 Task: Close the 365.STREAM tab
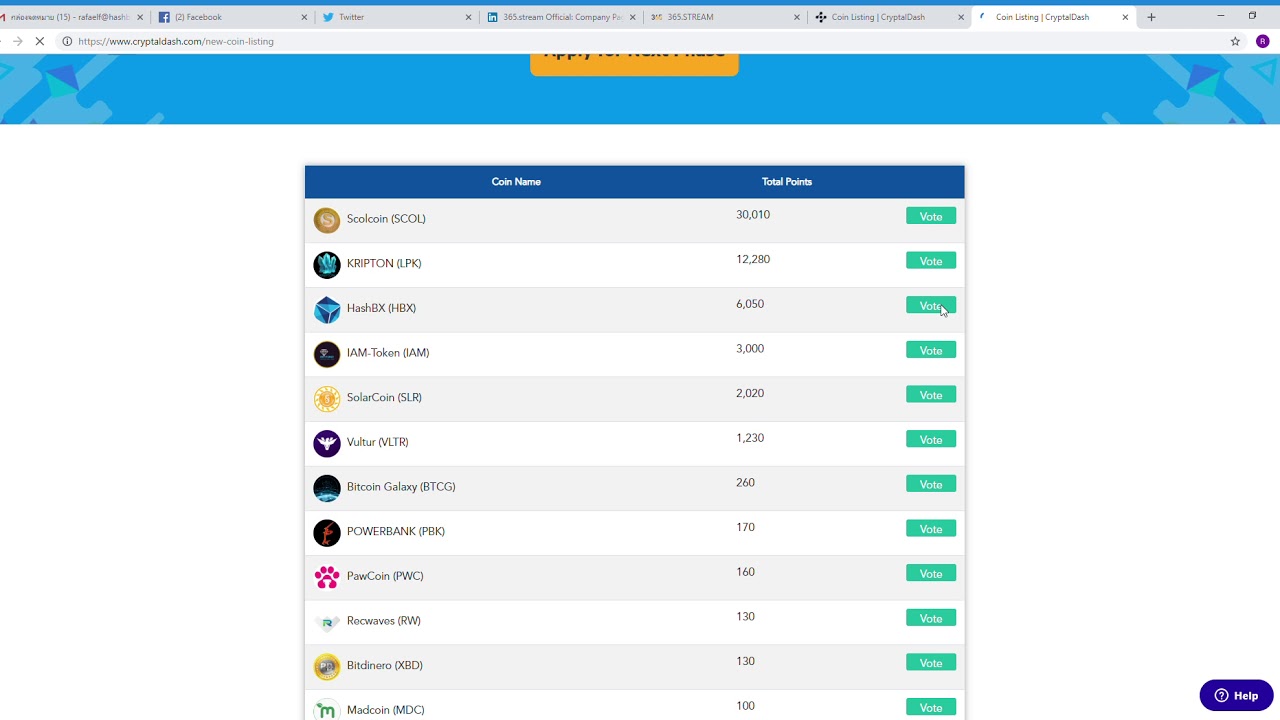point(797,17)
